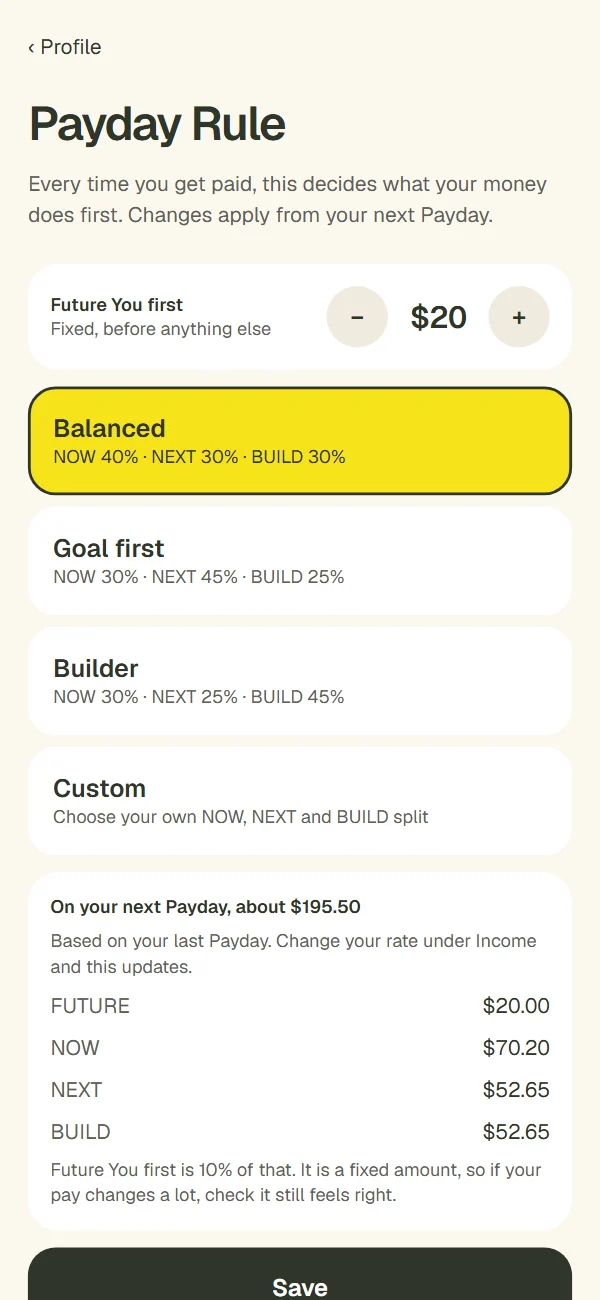Image resolution: width=600 pixels, height=1300 pixels.
Task: Click the $20 fixed amount value
Action: pos(438,317)
